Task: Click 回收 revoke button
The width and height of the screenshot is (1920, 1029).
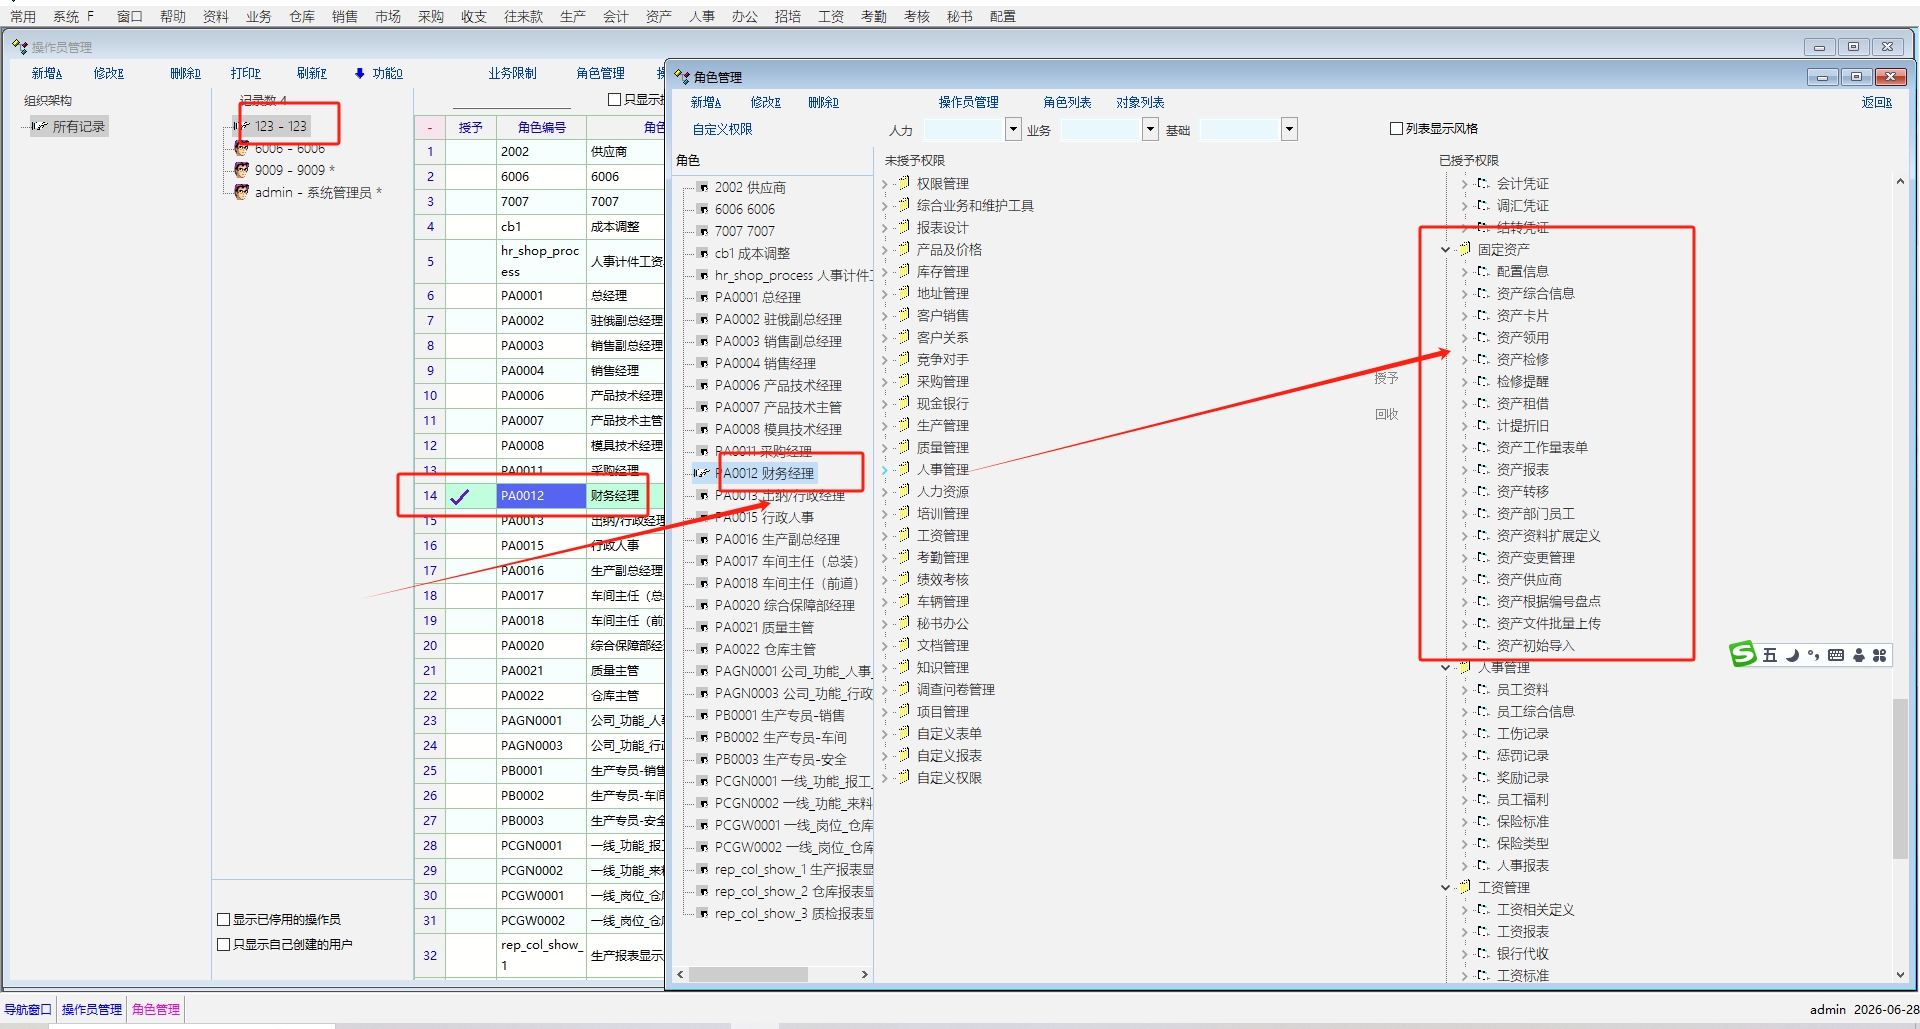Action: (x=1386, y=414)
